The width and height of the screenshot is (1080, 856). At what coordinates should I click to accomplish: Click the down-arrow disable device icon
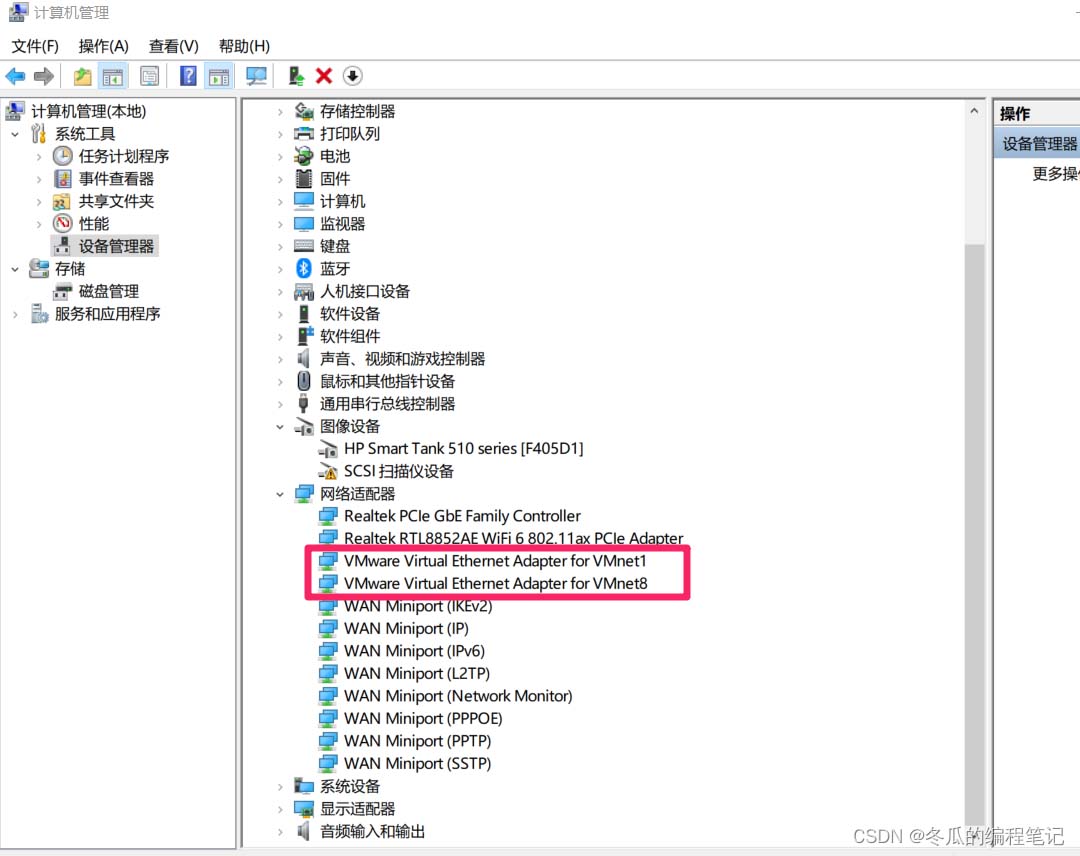(x=353, y=76)
